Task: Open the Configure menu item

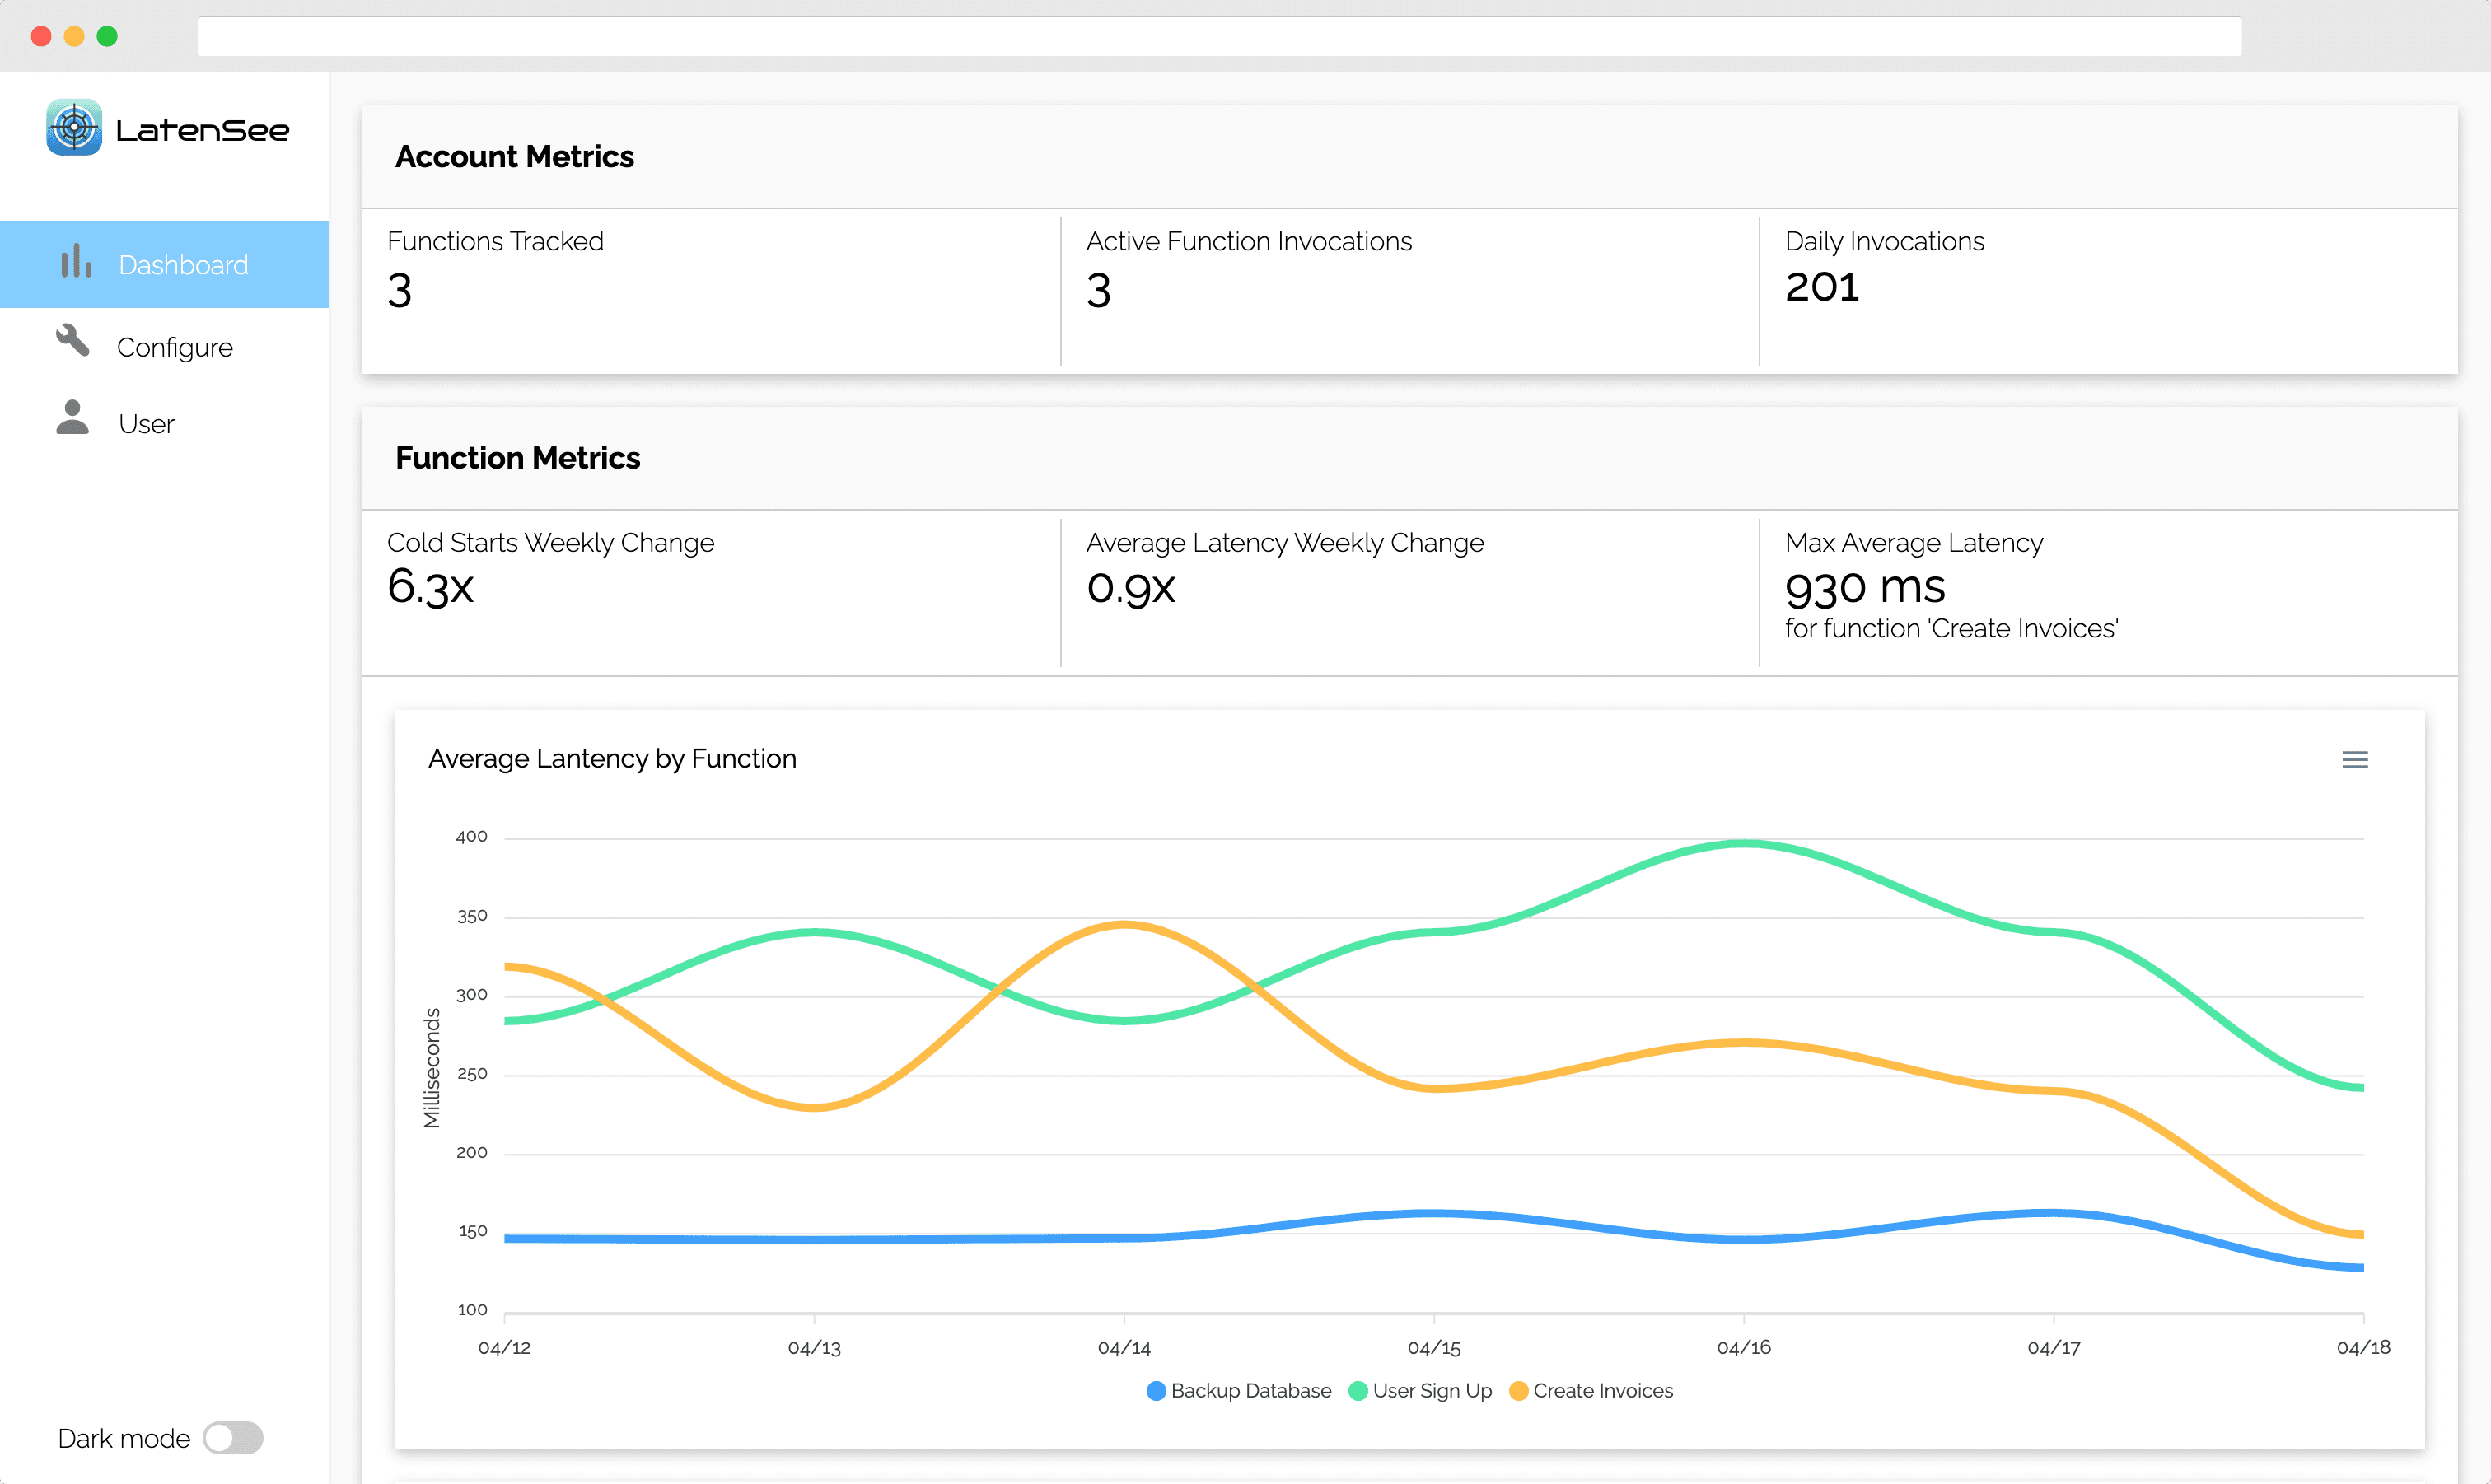Action: pos(174,347)
